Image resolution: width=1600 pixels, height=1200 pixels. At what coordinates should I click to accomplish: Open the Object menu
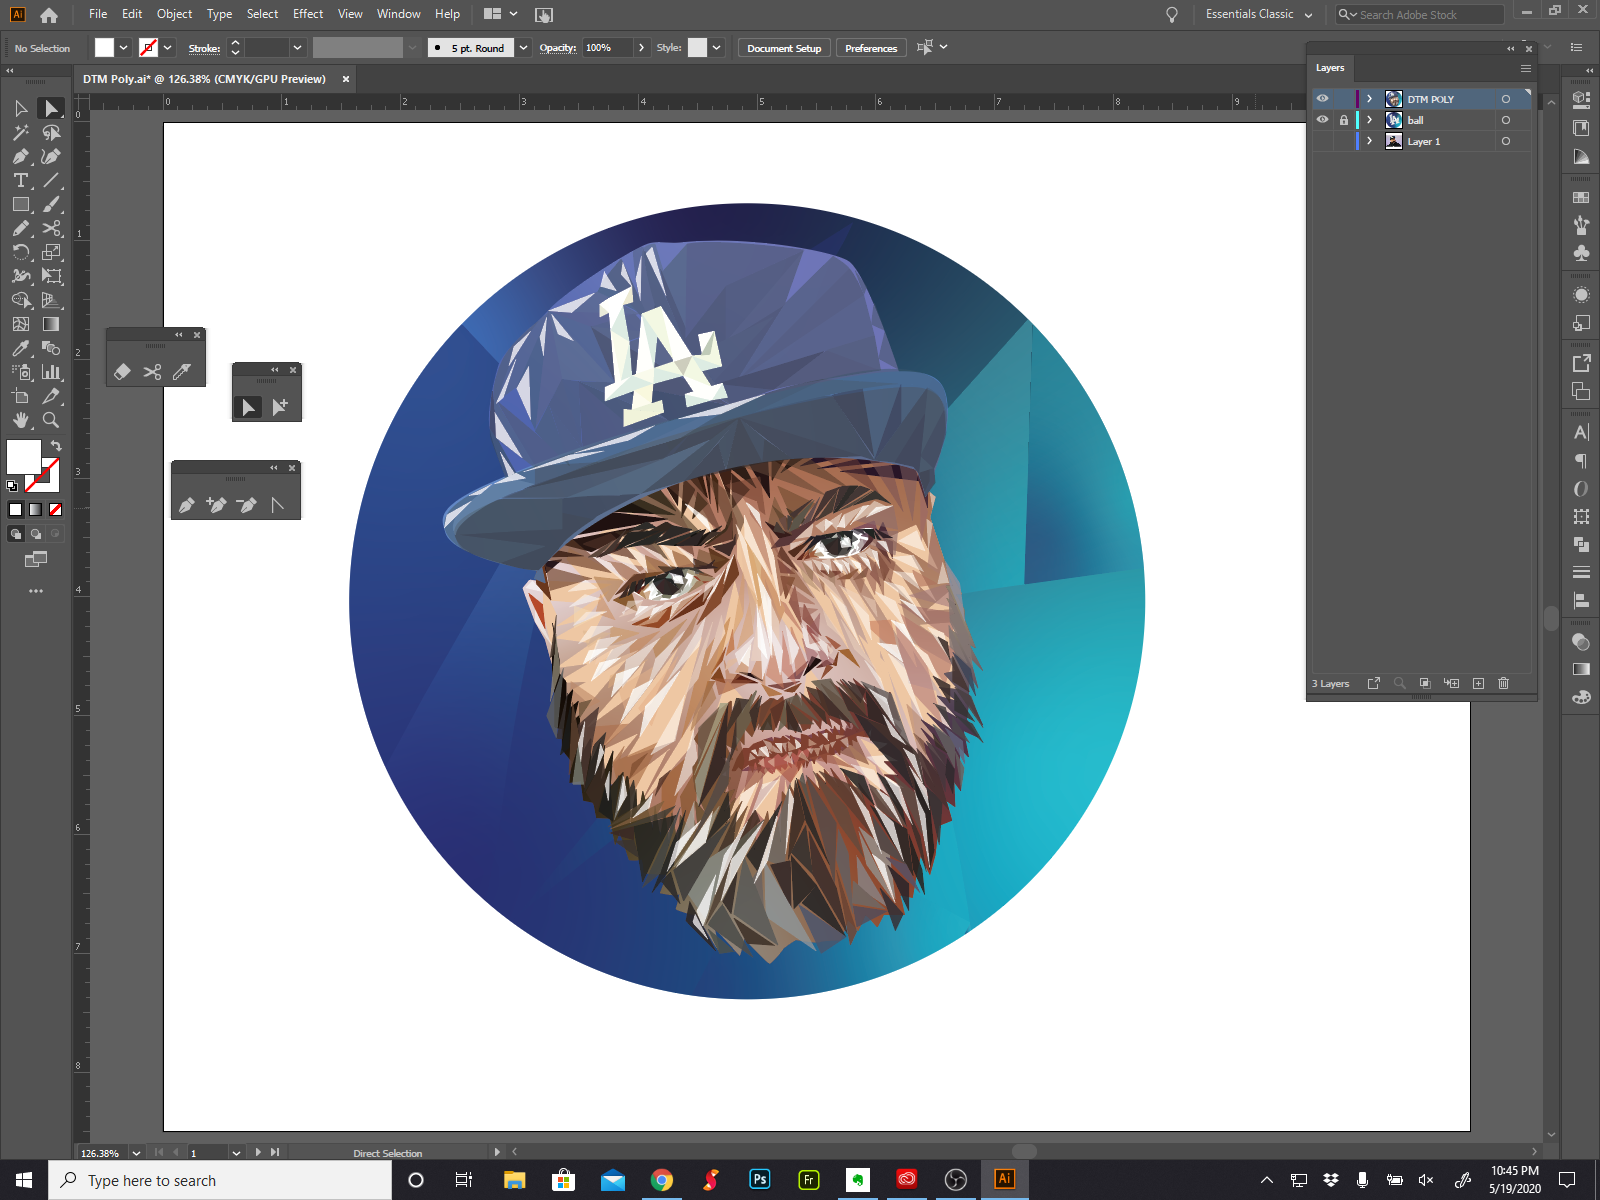pos(174,14)
